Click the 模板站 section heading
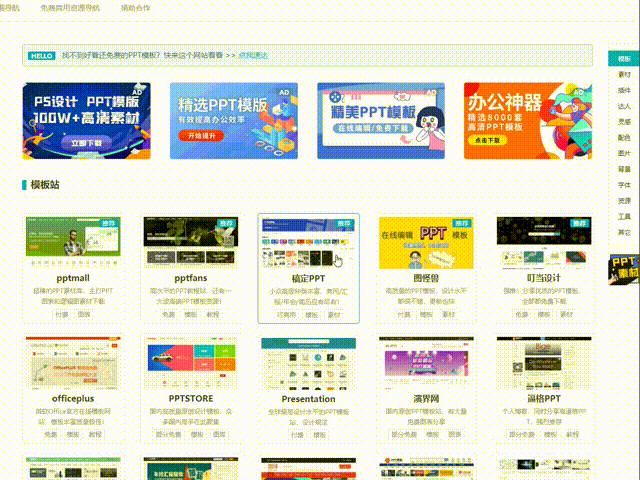The width and height of the screenshot is (640, 480). [45, 184]
